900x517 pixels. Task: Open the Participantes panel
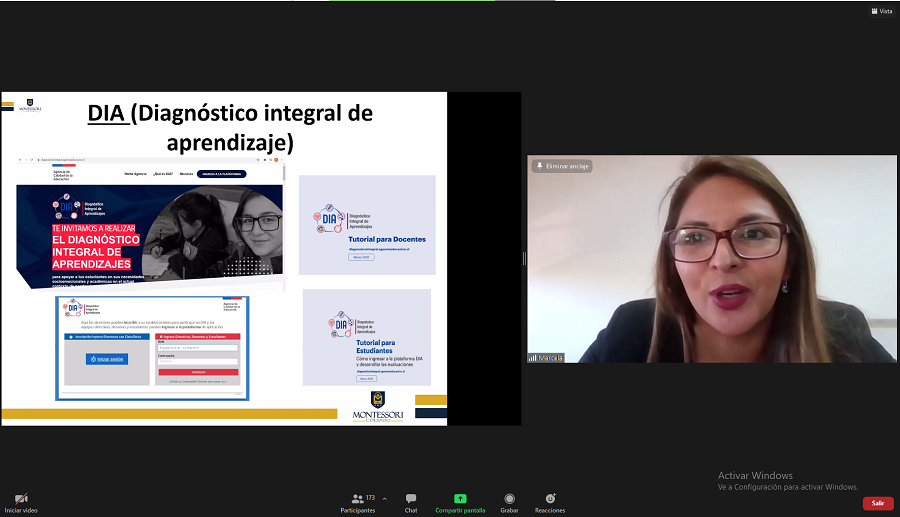358,503
